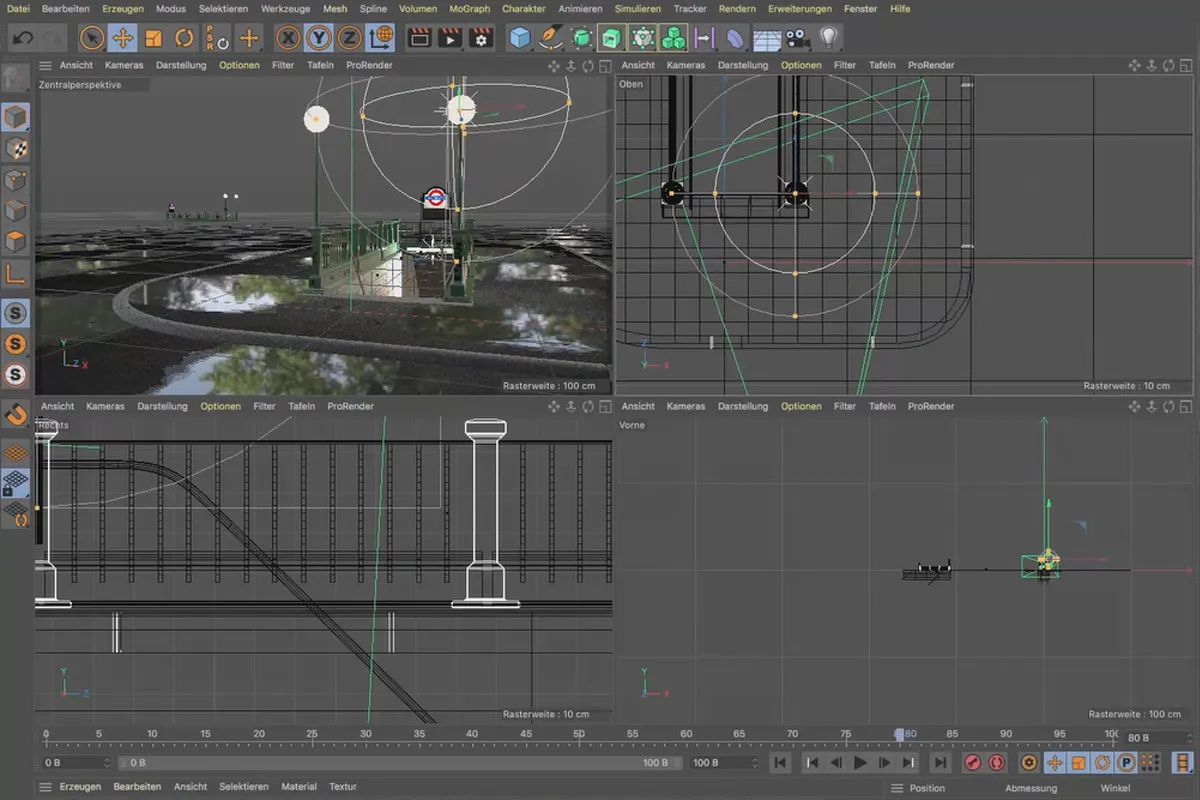Image resolution: width=1200 pixels, height=800 pixels.
Task: Click the 0 B start frame field
Action: (x=74, y=763)
